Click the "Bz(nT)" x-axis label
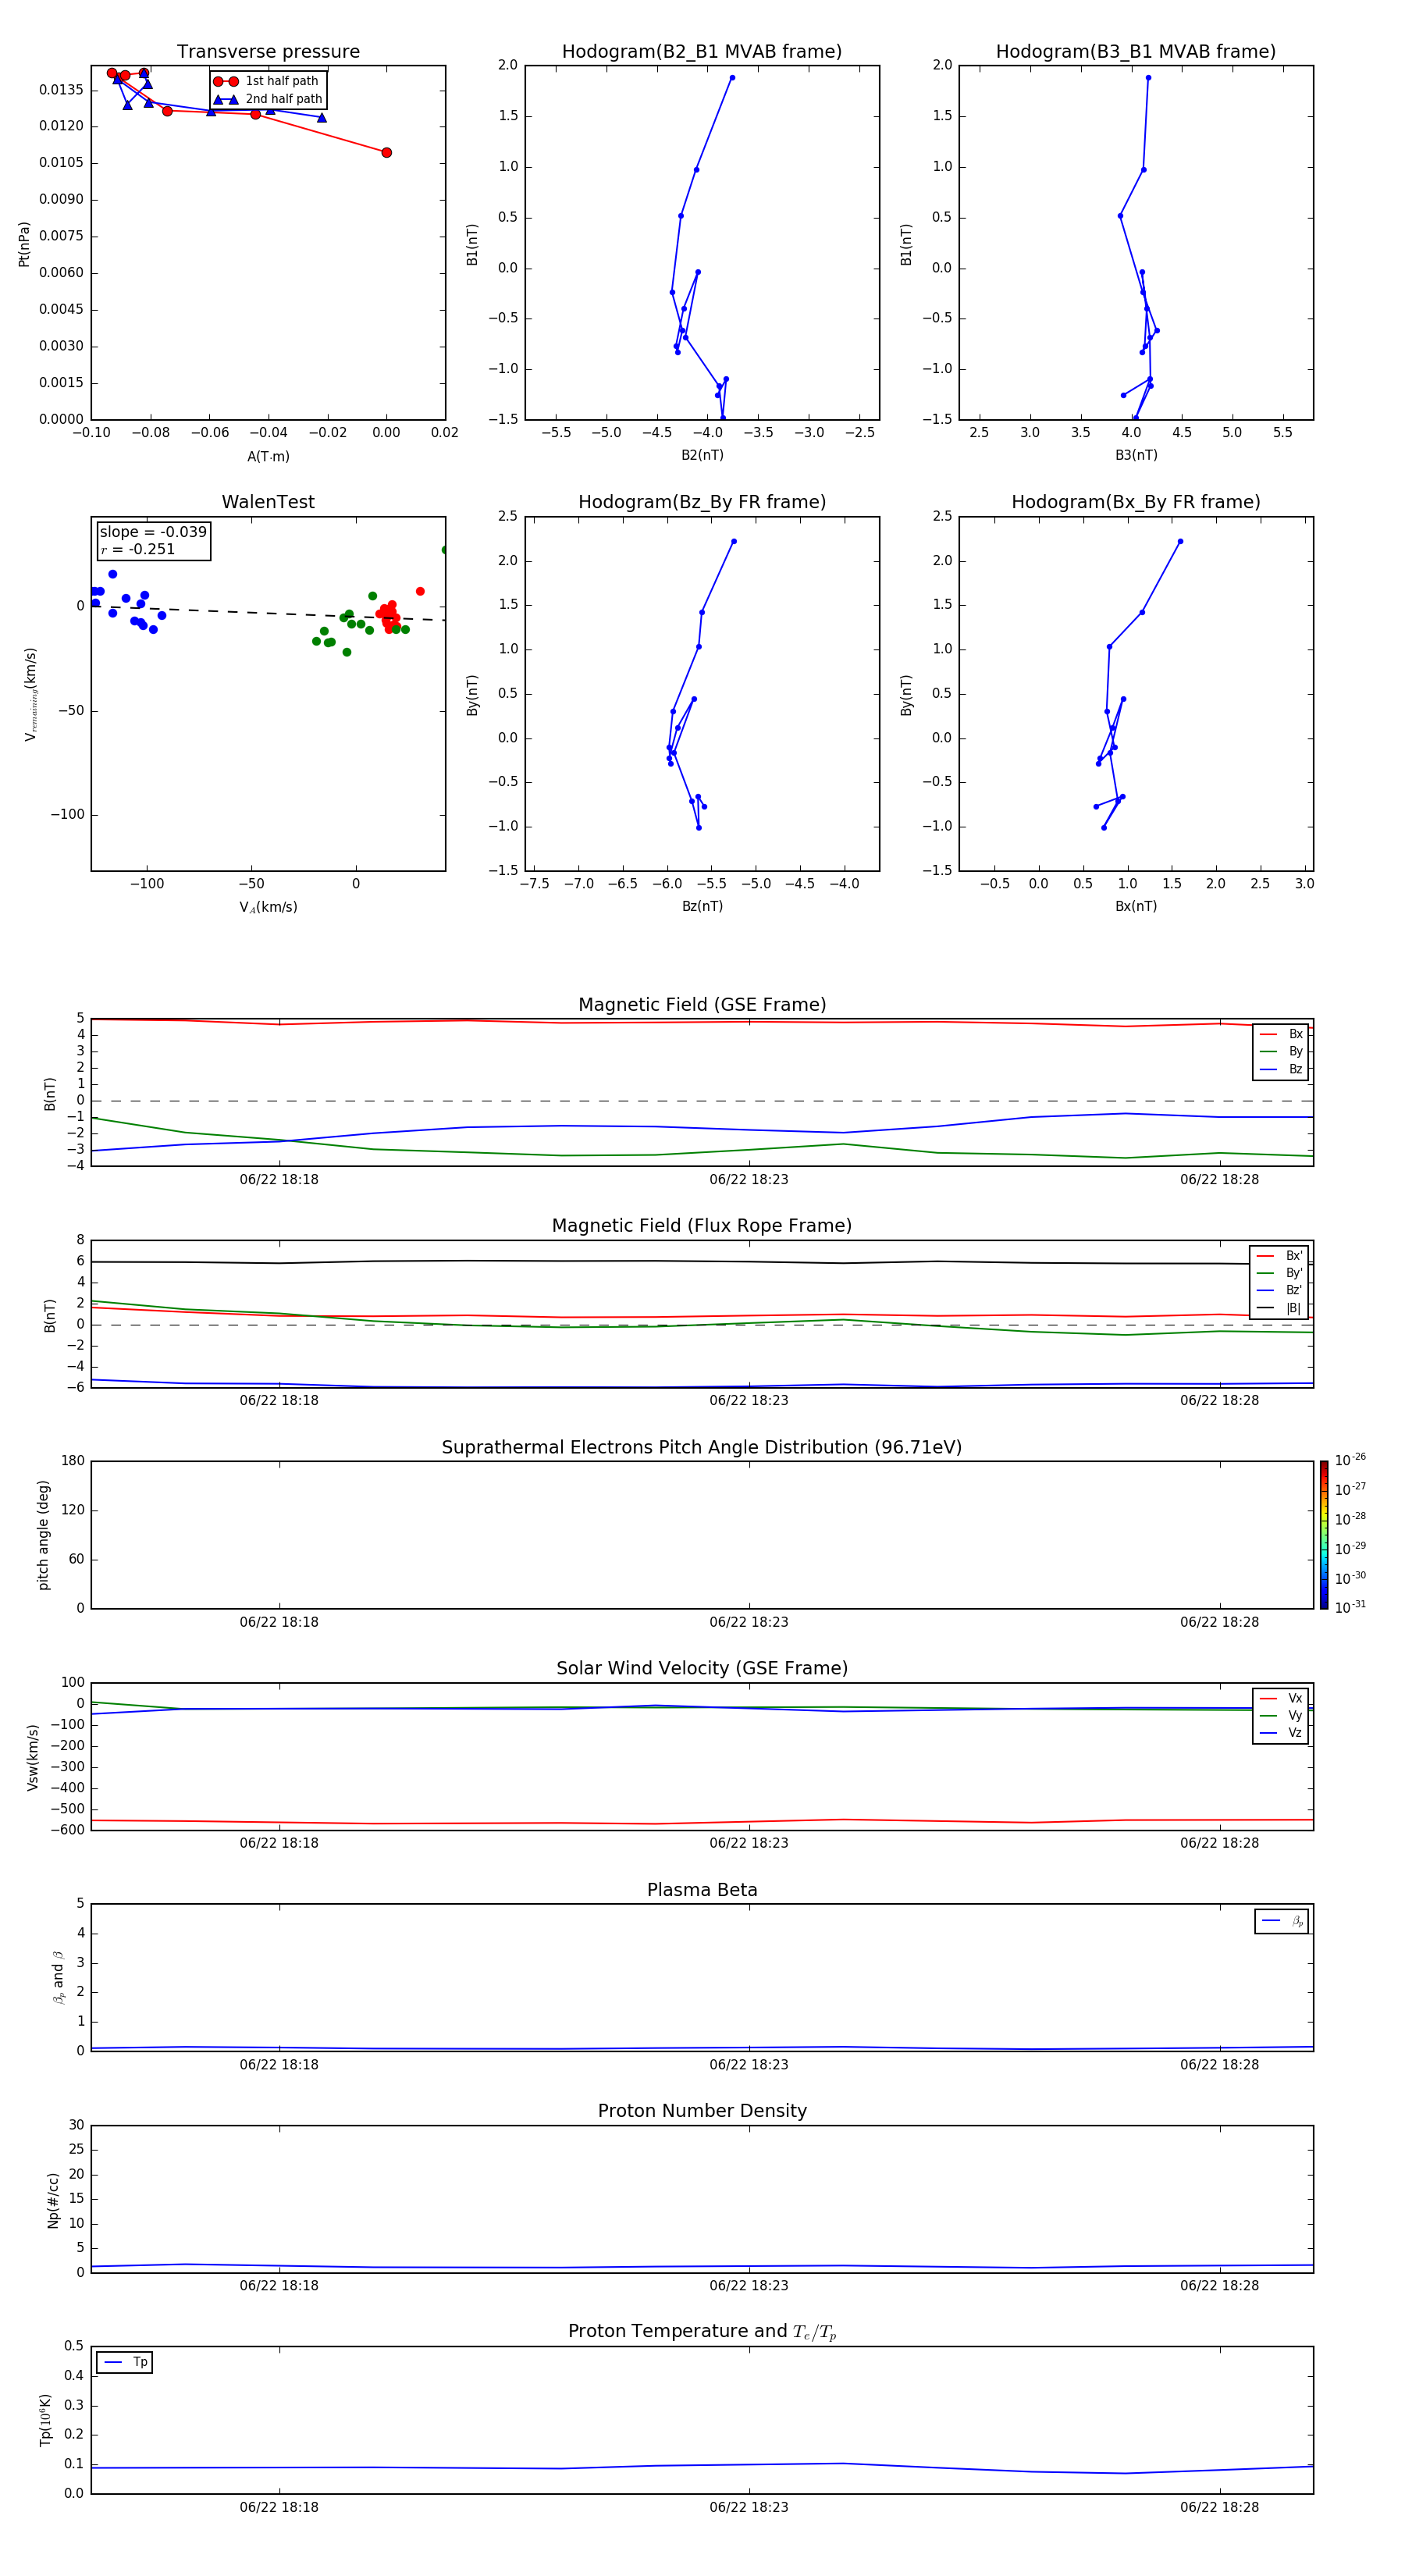This screenshot has width=1405, height=2576. 702,906
